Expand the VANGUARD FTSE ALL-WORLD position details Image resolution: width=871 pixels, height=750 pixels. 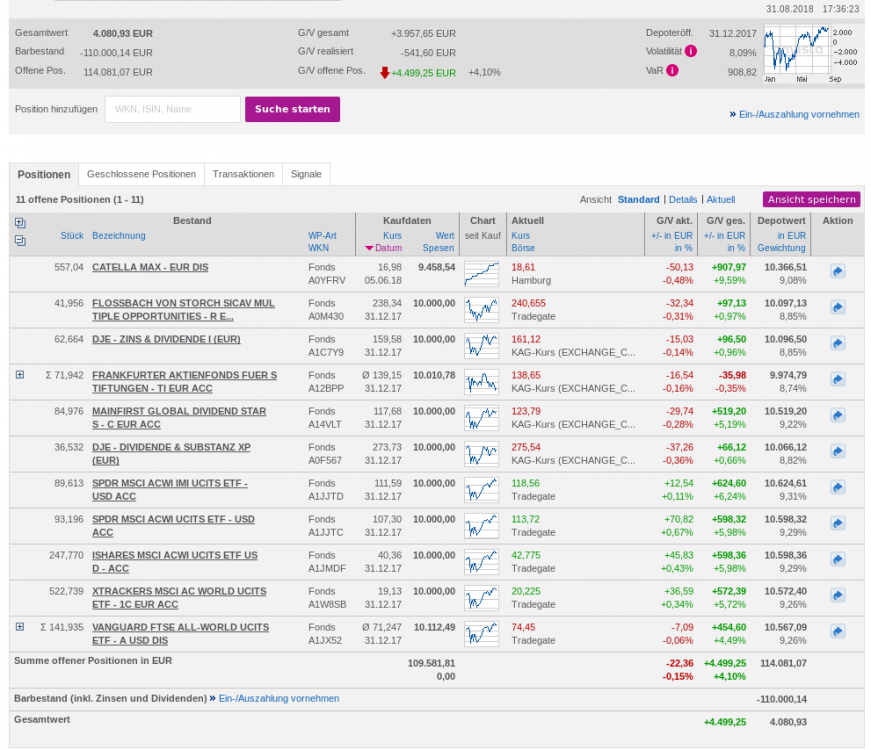pos(18,627)
